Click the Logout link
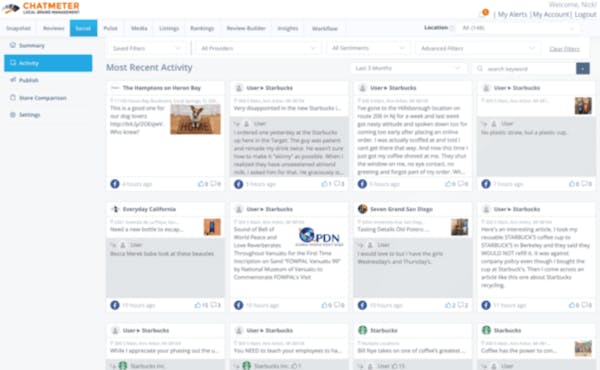The width and height of the screenshot is (600, 370). click(585, 15)
